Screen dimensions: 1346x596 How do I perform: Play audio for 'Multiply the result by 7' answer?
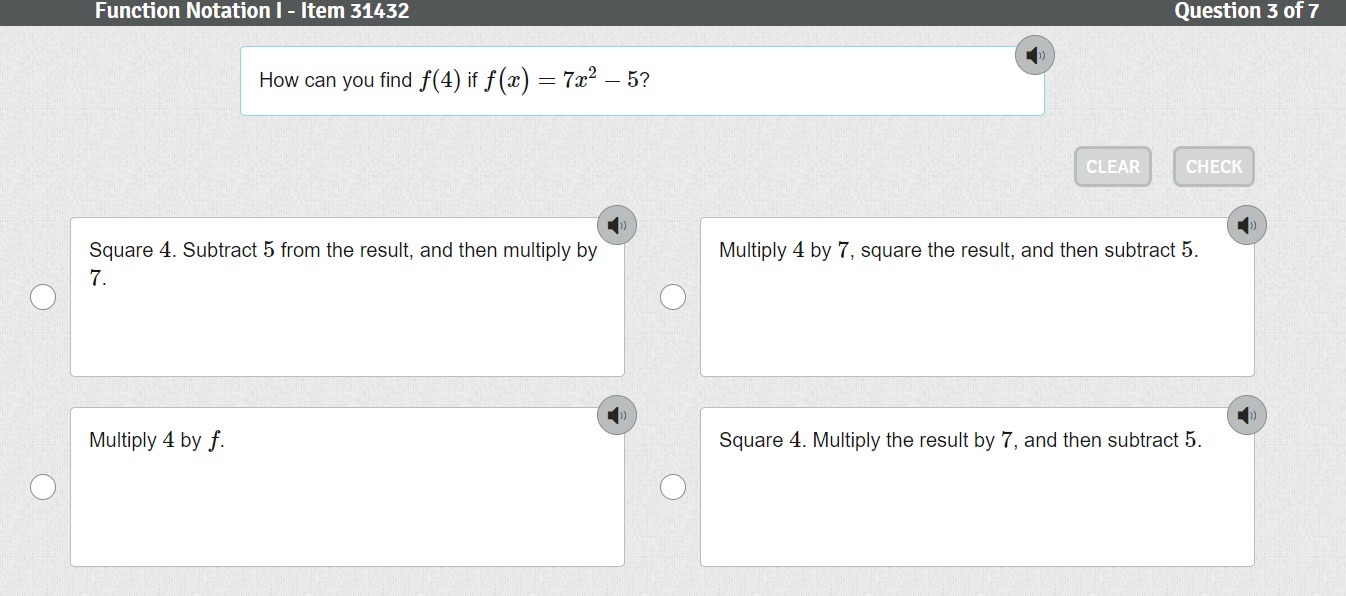point(1246,414)
